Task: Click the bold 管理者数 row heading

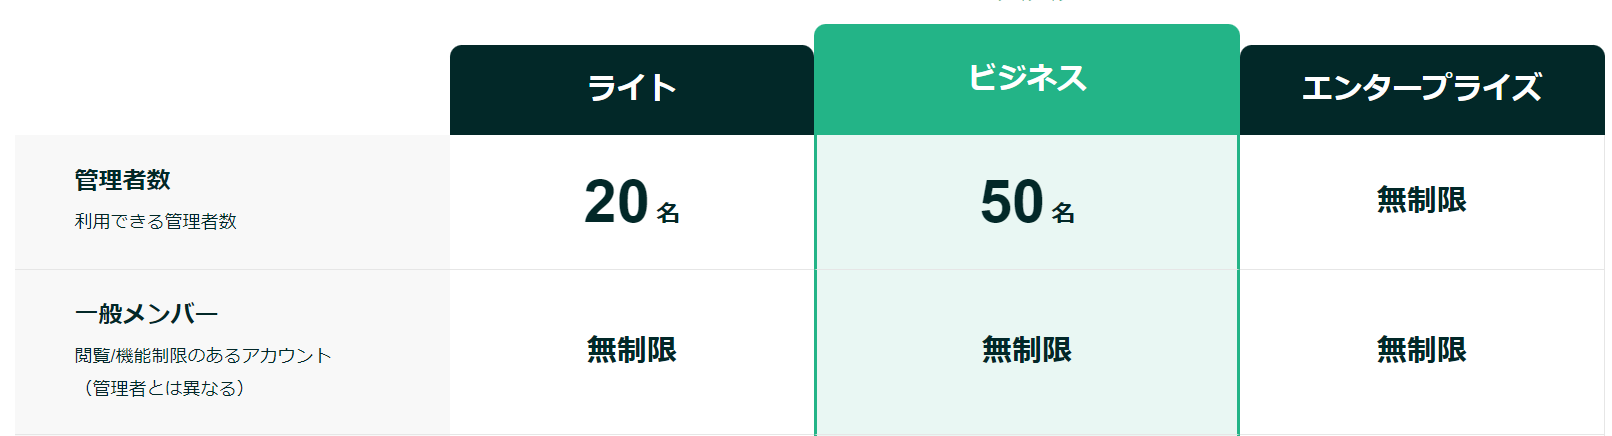Action: (123, 180)
